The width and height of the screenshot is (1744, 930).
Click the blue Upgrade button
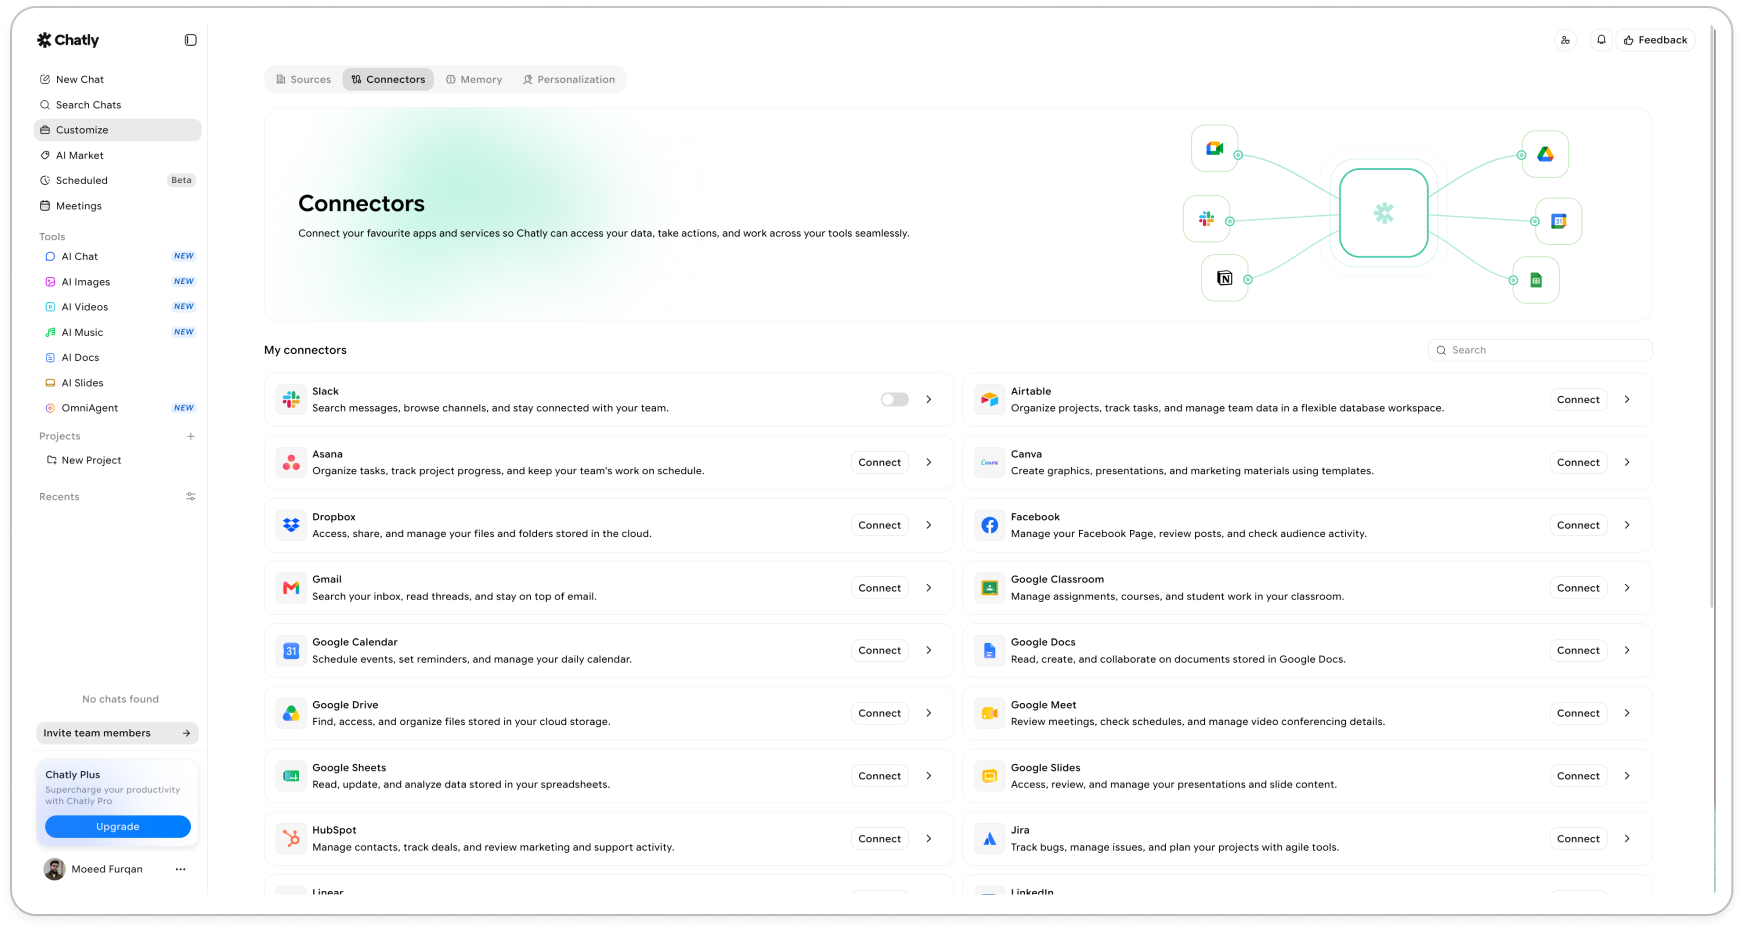[118, 827]
